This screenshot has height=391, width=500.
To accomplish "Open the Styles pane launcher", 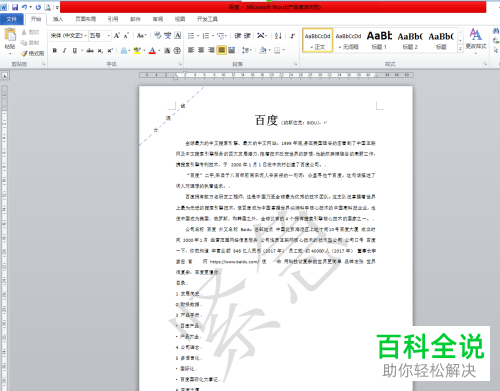I will tap(485, 64).
